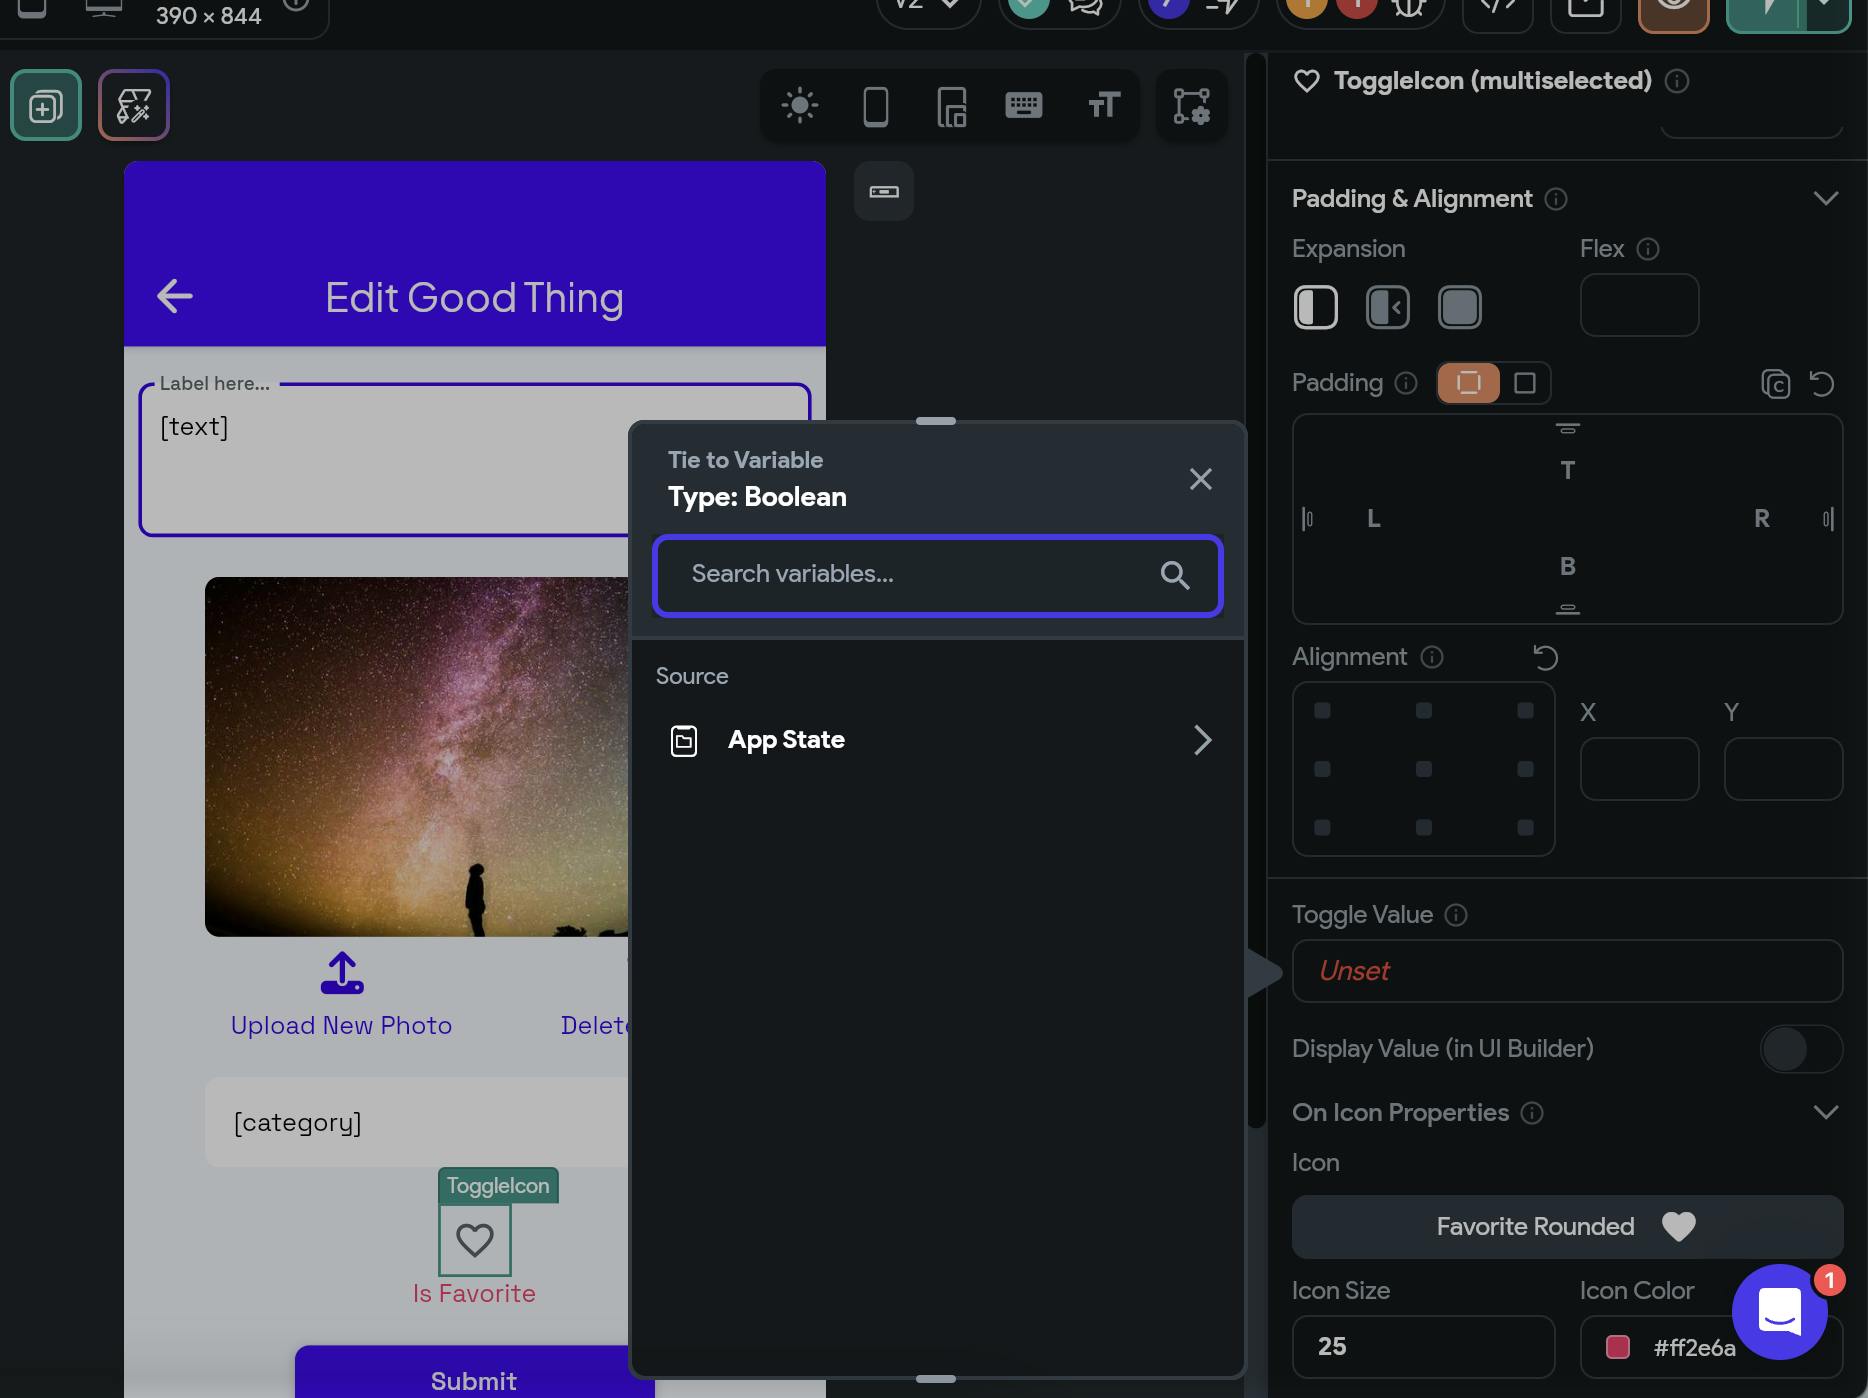Toggle light mode with the sun icon
Screen dimensions: 1868x1398
point(800,105)
